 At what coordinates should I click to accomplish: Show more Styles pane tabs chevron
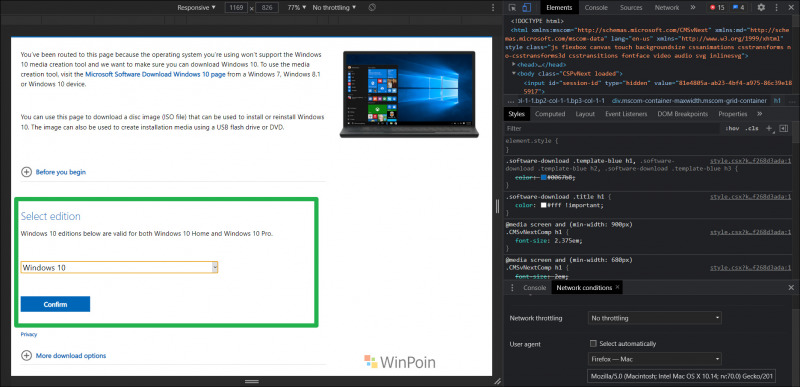pos(760,114)
